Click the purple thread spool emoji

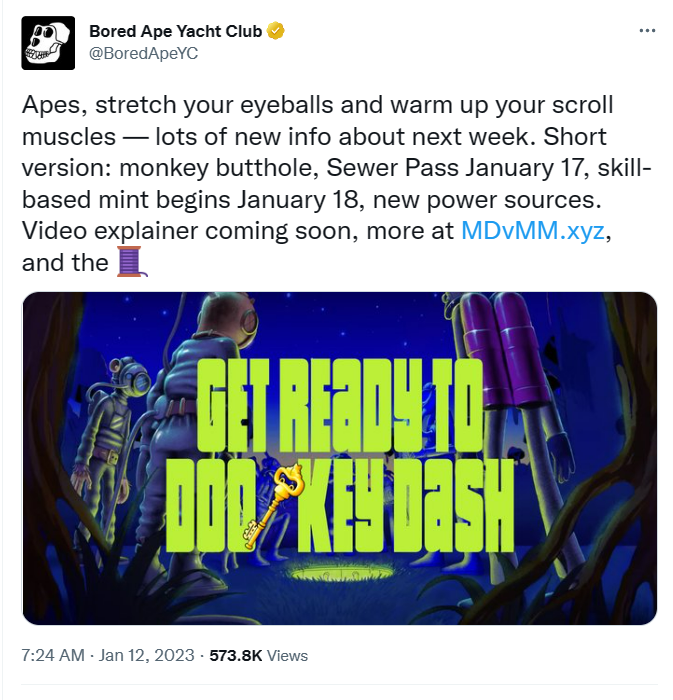pos(131,262)
